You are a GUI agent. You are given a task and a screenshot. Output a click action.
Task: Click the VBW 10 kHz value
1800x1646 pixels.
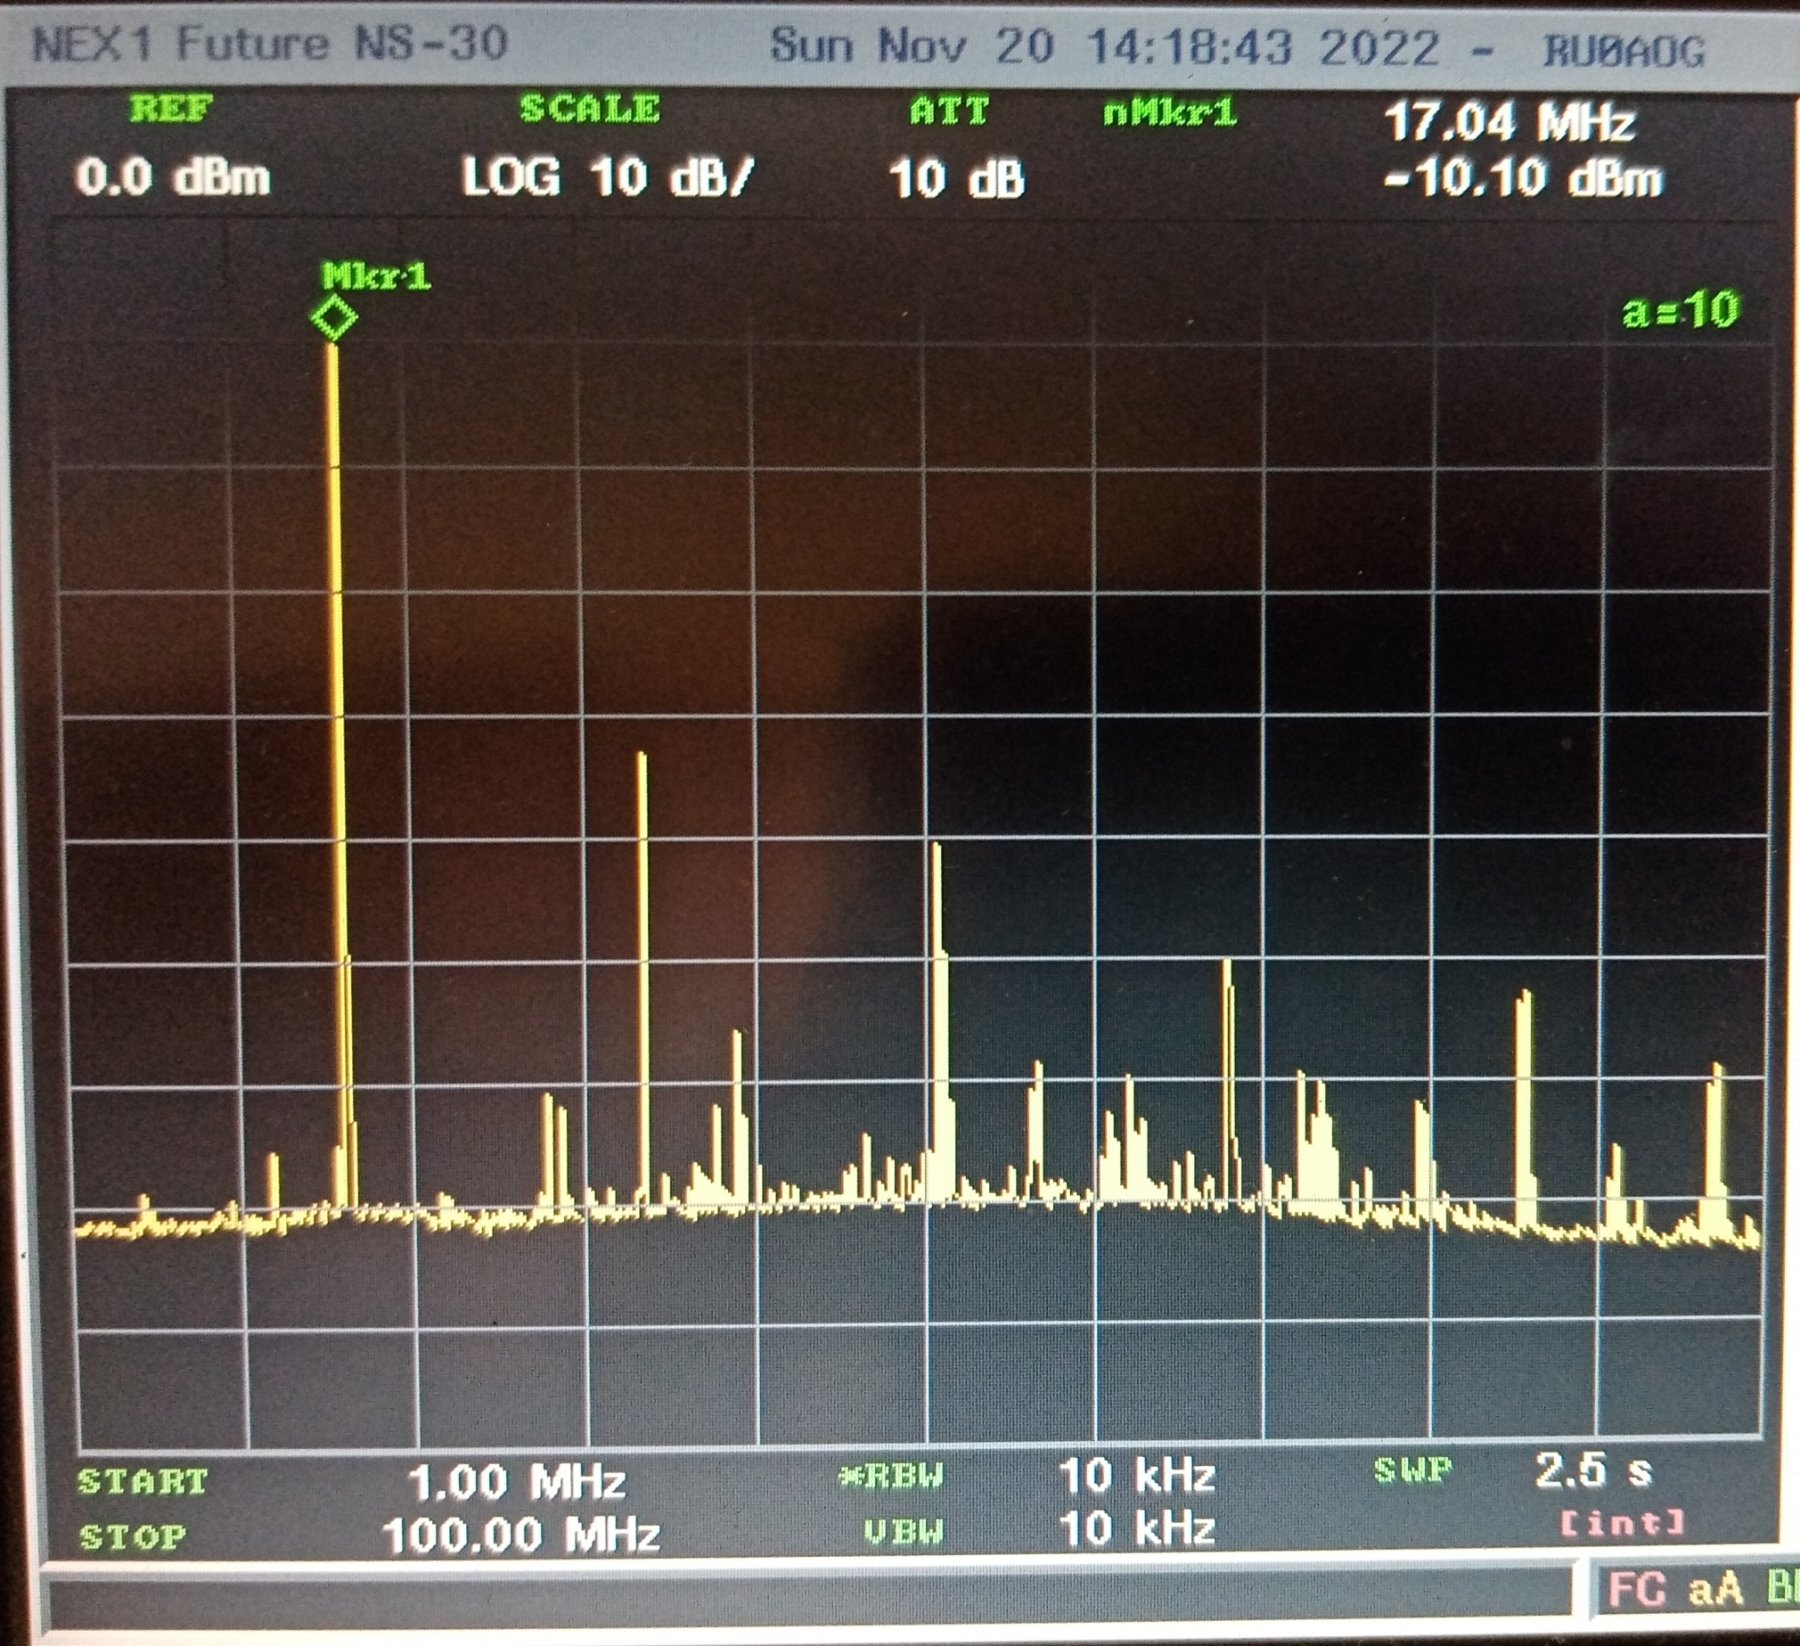pos(1137,1529)
